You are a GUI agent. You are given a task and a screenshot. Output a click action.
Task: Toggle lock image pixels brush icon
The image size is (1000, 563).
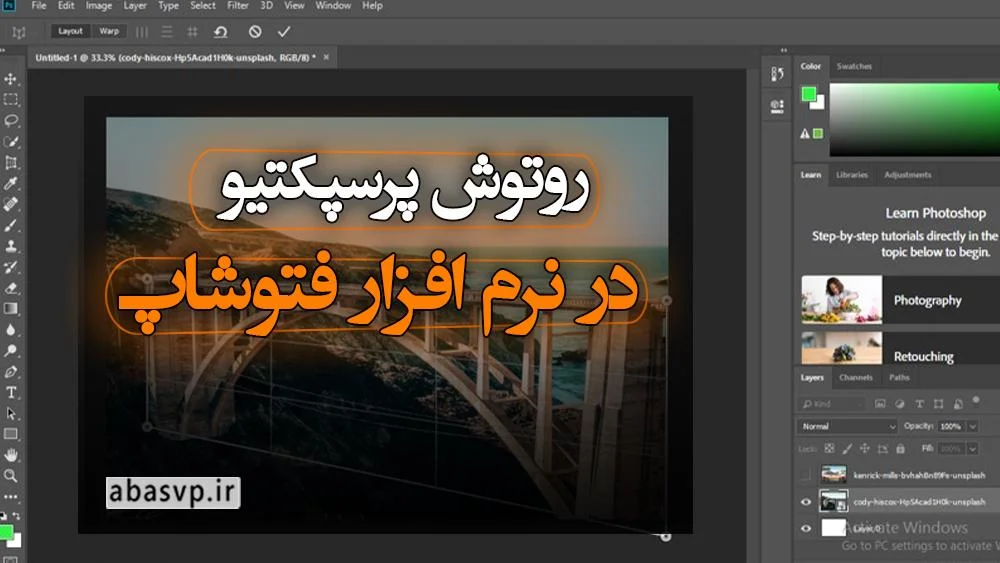847,449
